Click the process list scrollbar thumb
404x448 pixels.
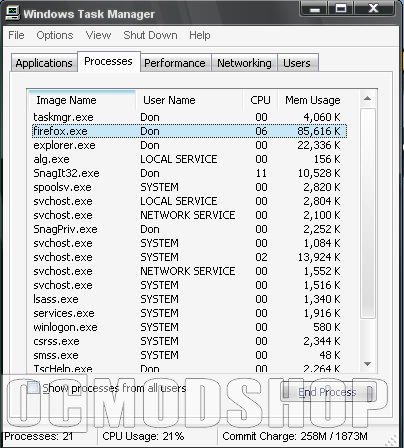(x=367, y=213)
